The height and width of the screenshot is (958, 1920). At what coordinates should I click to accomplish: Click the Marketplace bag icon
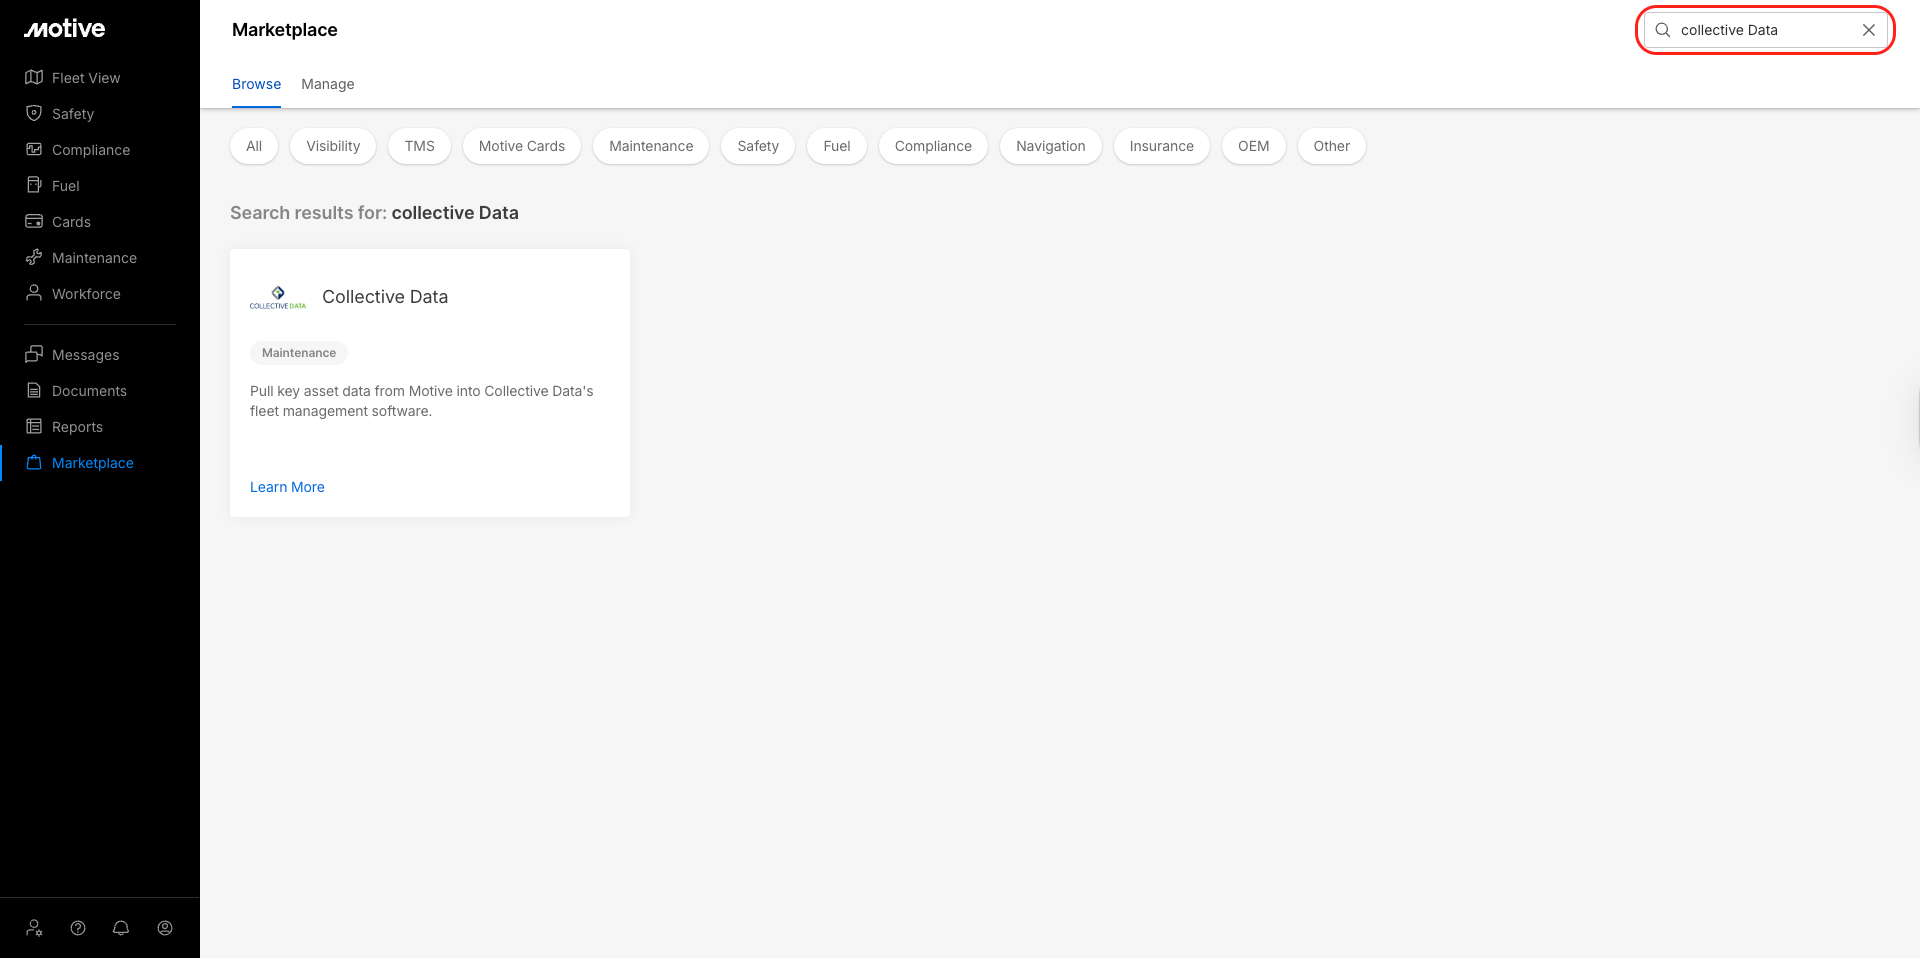[x=34, y=462]
